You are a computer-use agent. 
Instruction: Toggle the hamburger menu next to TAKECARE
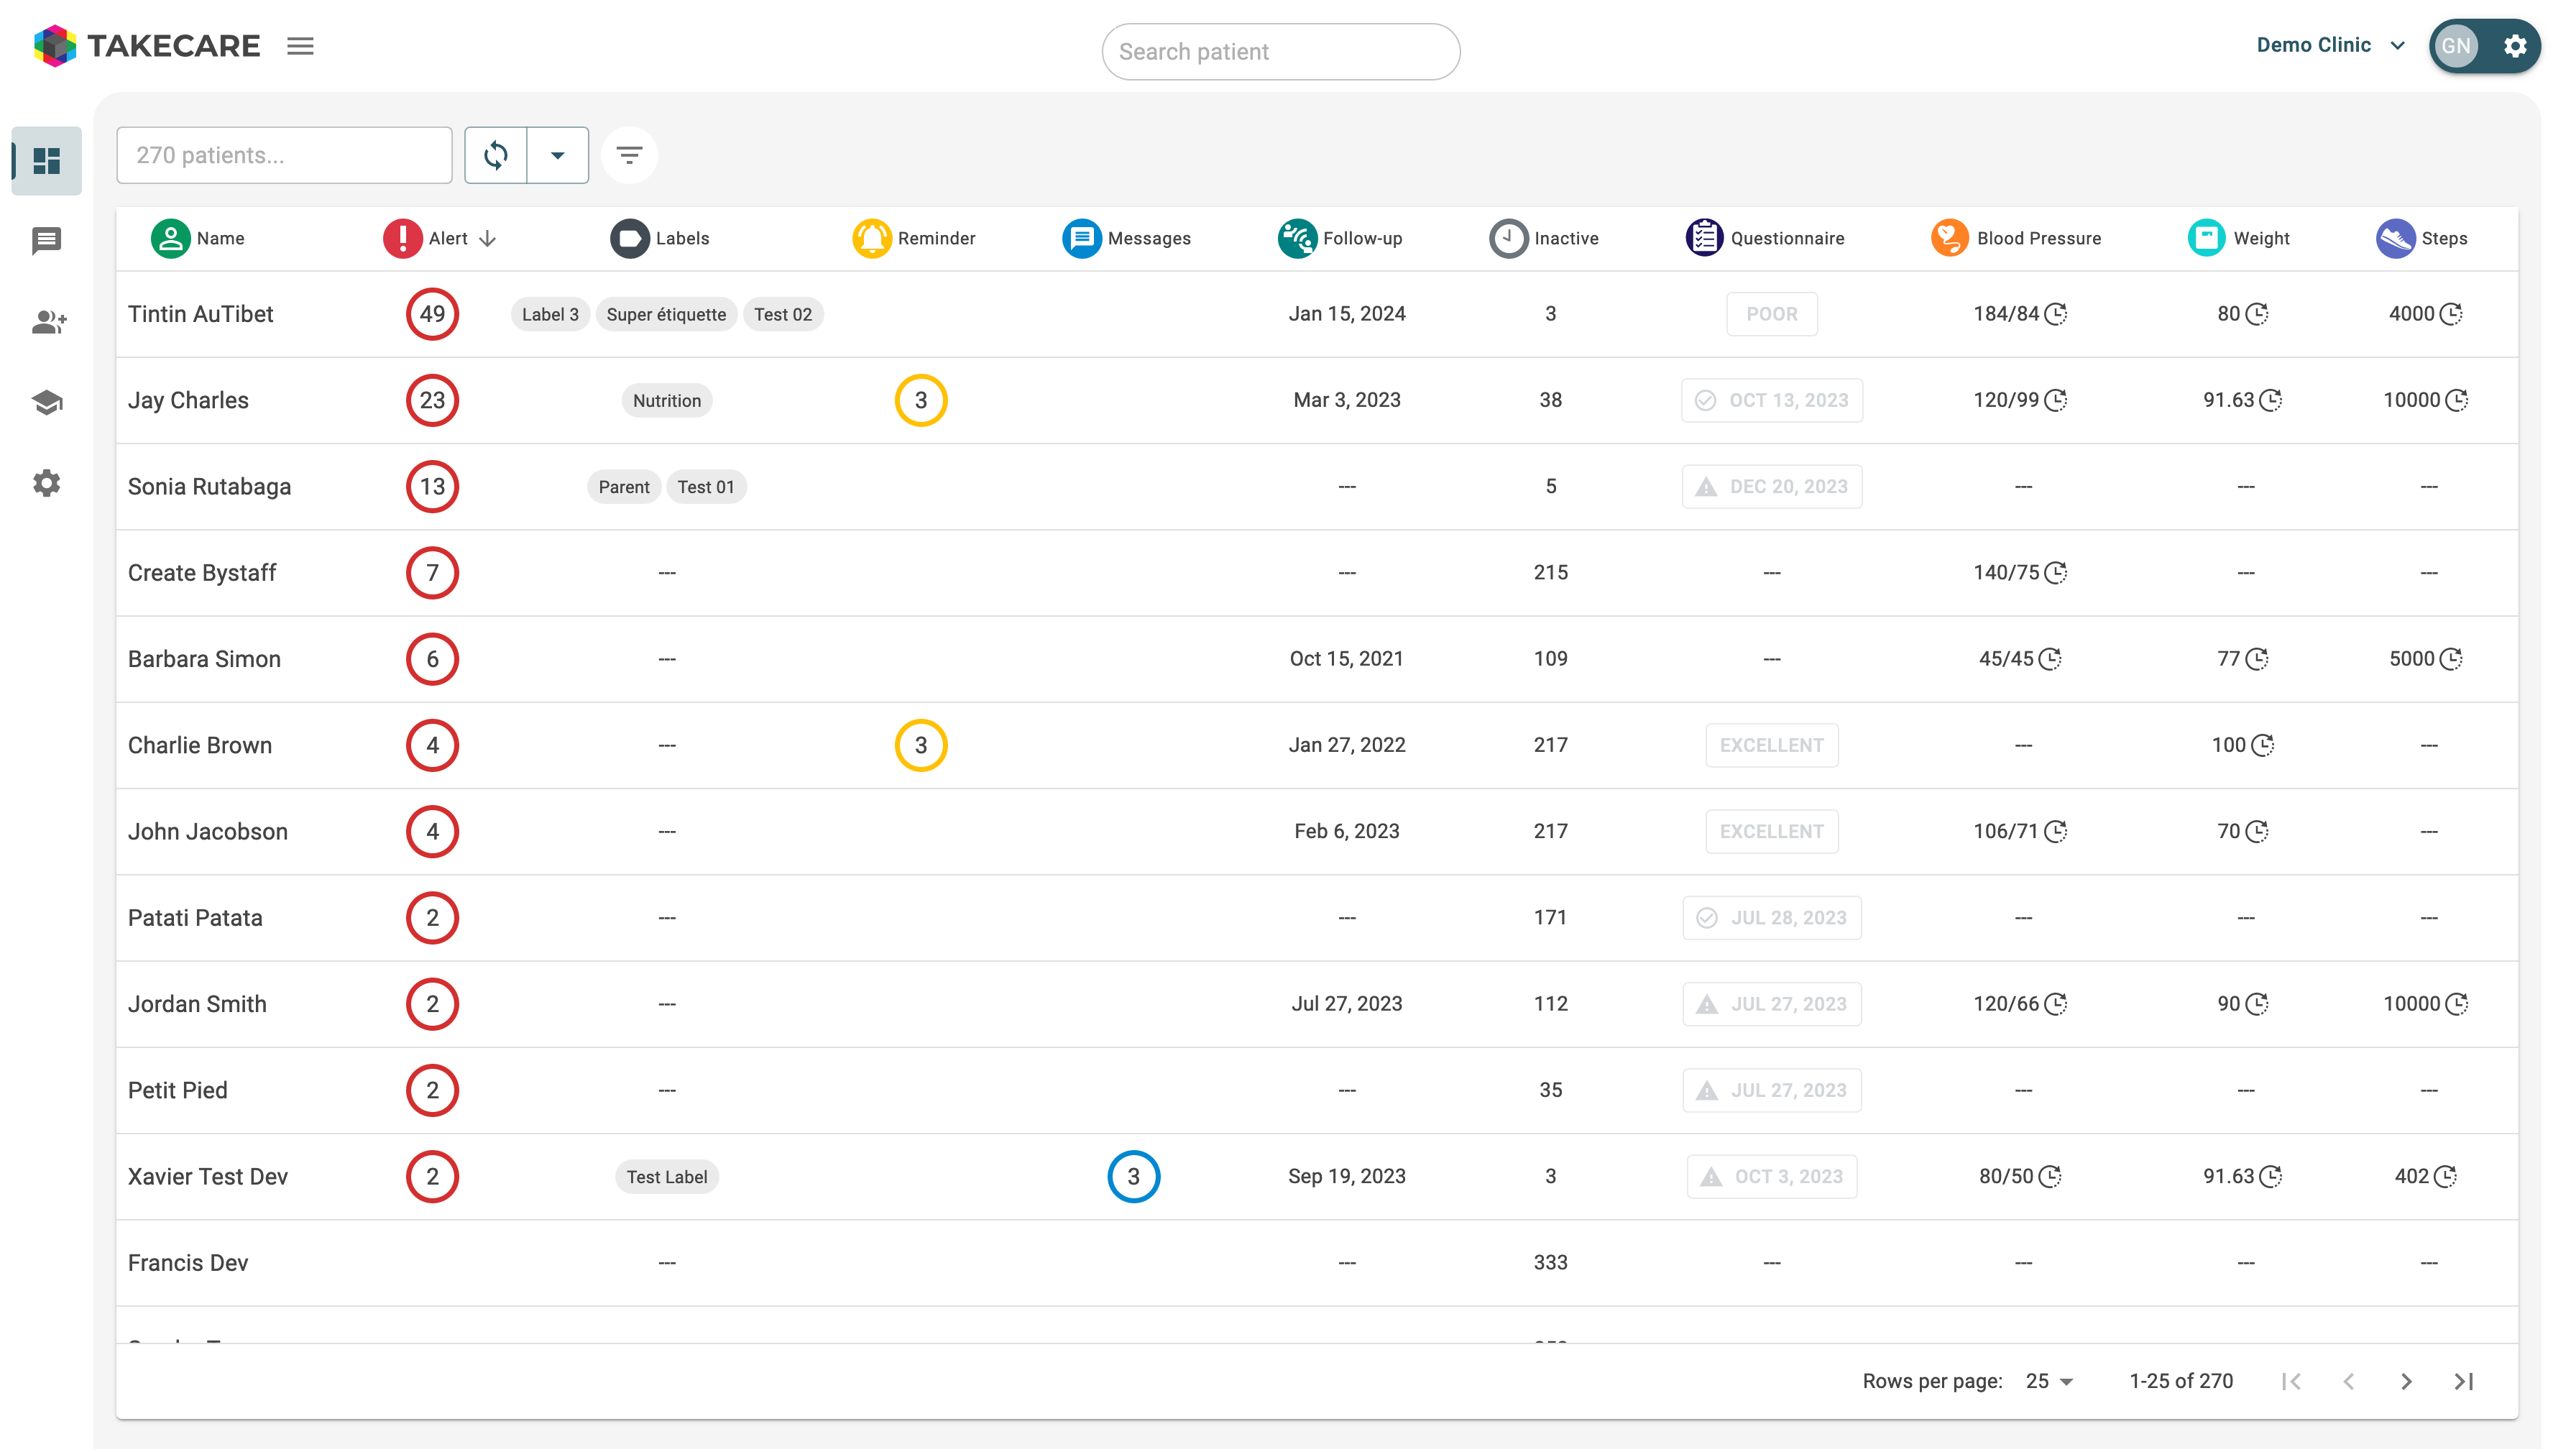coord(300,46)
